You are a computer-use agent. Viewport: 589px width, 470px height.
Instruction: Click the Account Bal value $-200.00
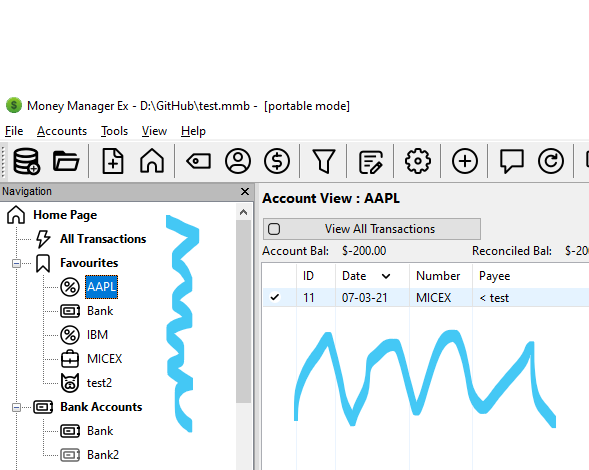point(364,251)
